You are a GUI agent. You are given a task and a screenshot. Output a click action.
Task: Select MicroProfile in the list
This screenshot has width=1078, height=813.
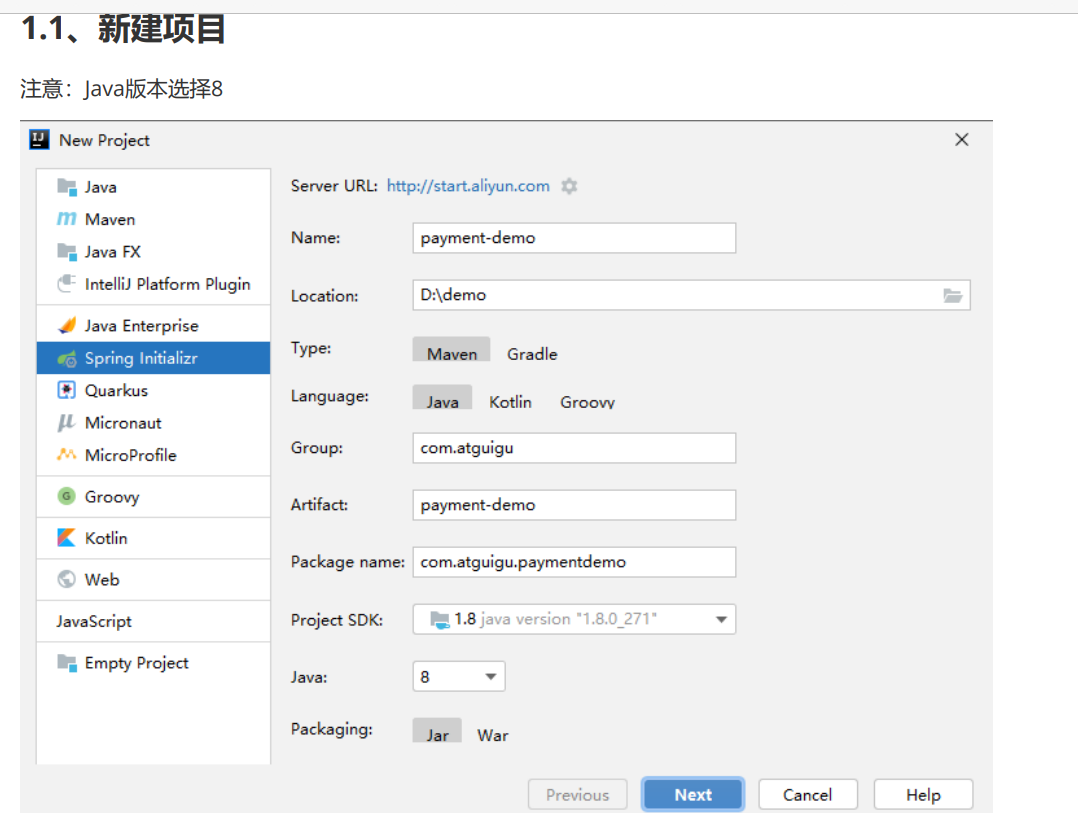click(153, 455)
